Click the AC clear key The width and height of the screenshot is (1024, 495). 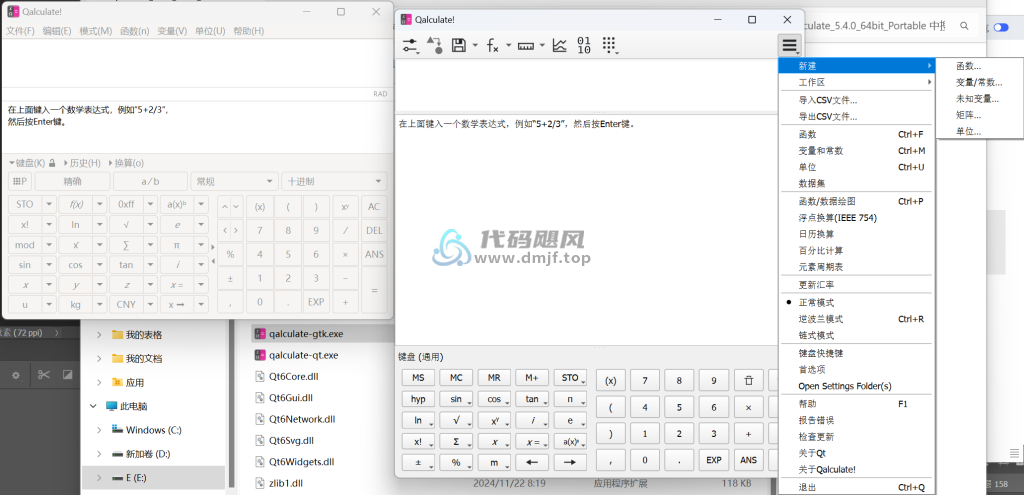374,206
